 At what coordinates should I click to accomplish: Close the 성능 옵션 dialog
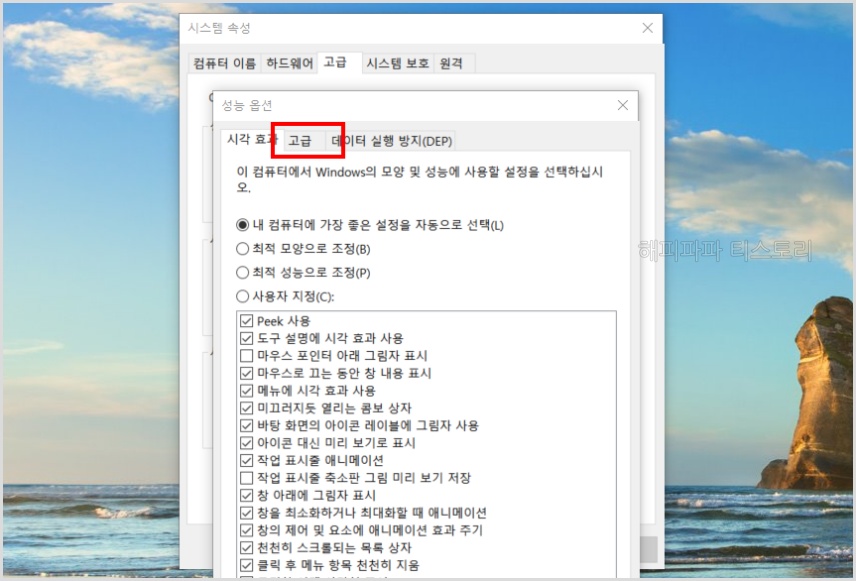(622, 105)
